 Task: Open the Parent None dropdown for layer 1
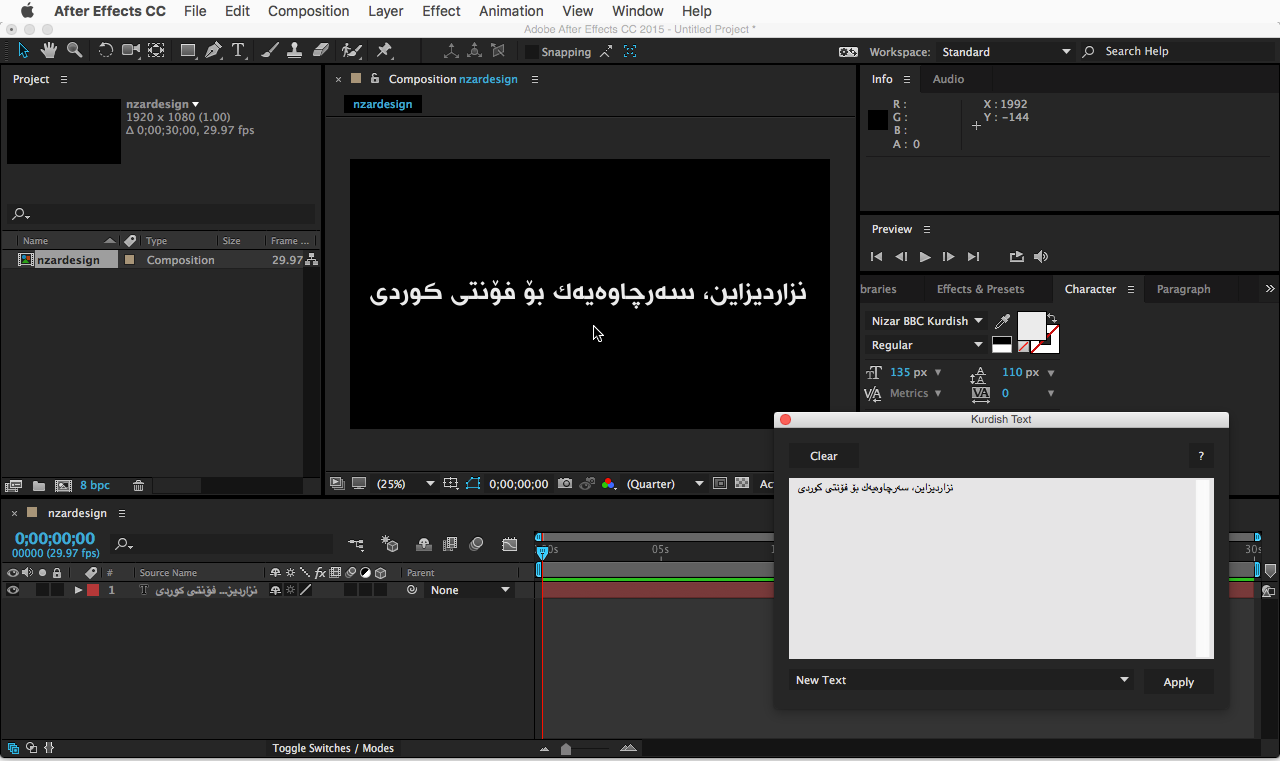coord(470,590)
